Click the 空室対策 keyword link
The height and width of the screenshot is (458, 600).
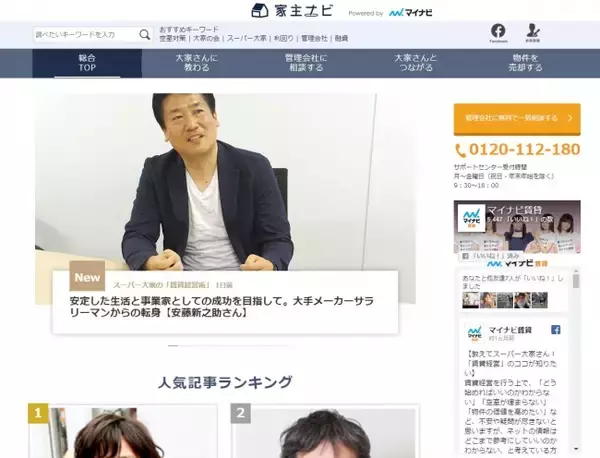(173, 38)
